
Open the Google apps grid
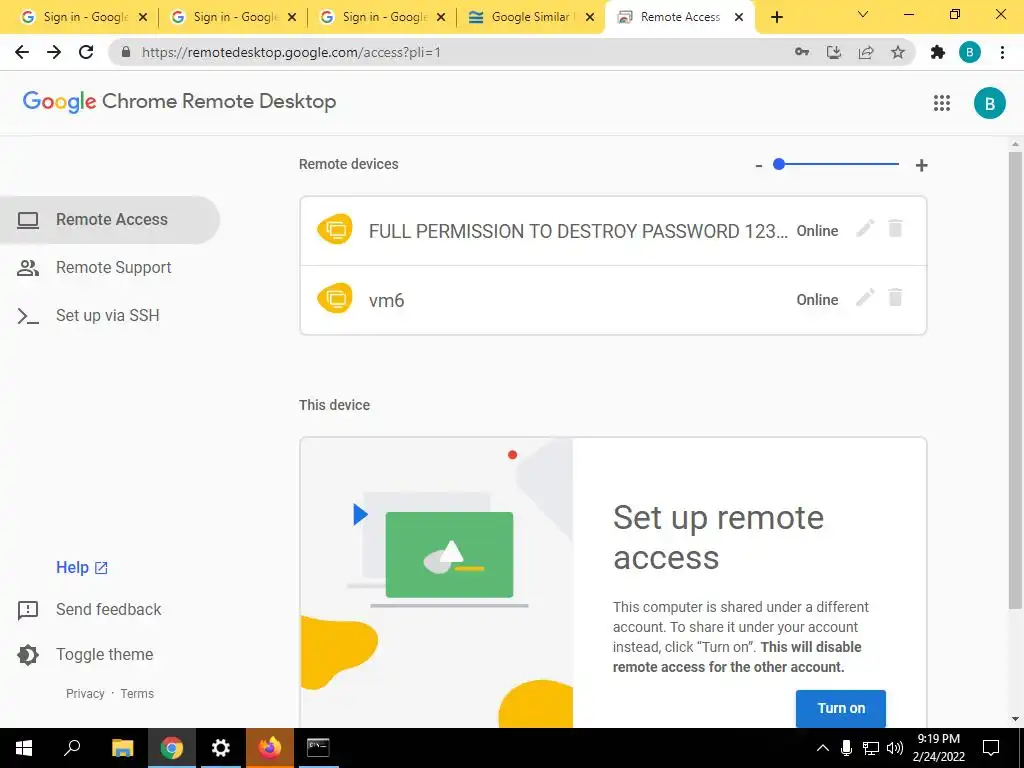[x=942, y=103]
